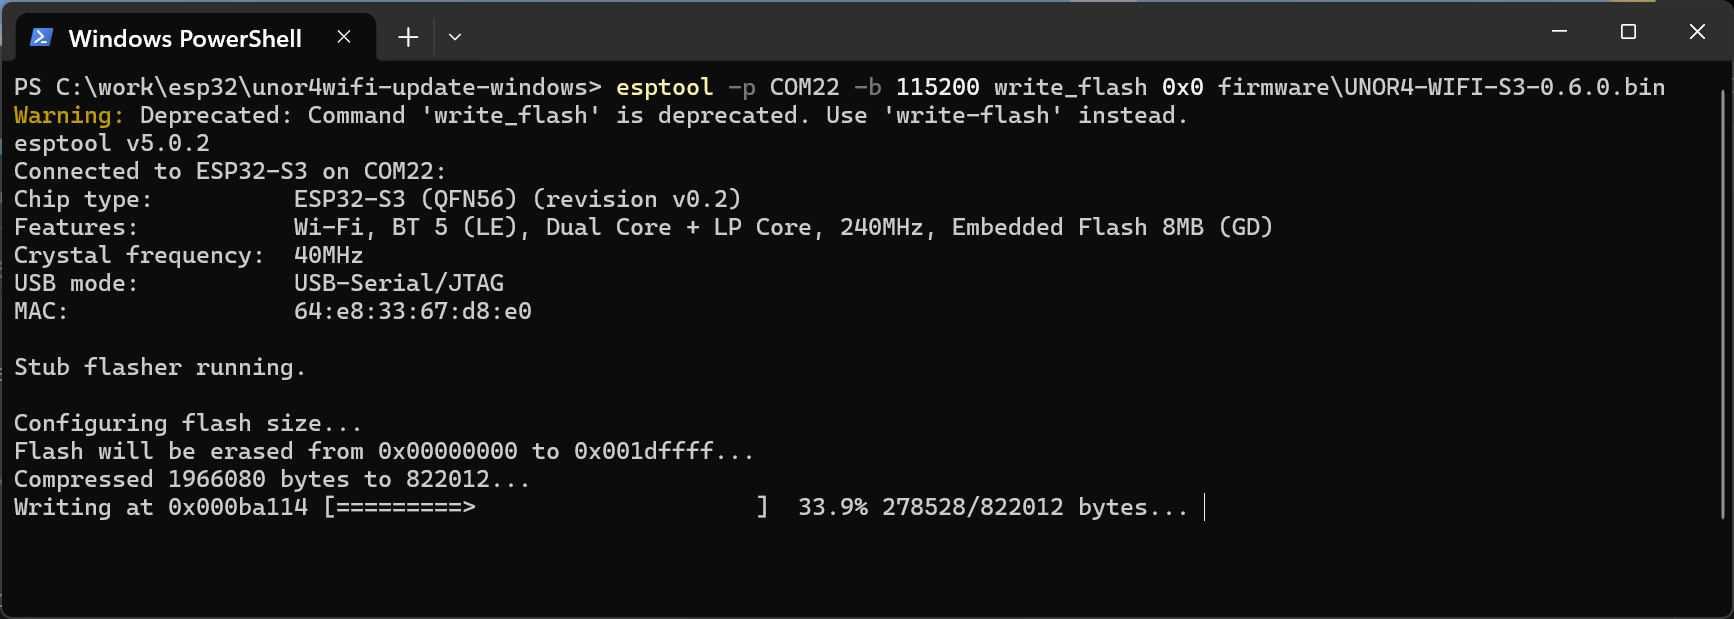The width and height of the screenshot is (1734, 619).
Task: Click the text cursor after "bytes..."
Action: point(1204,508)
